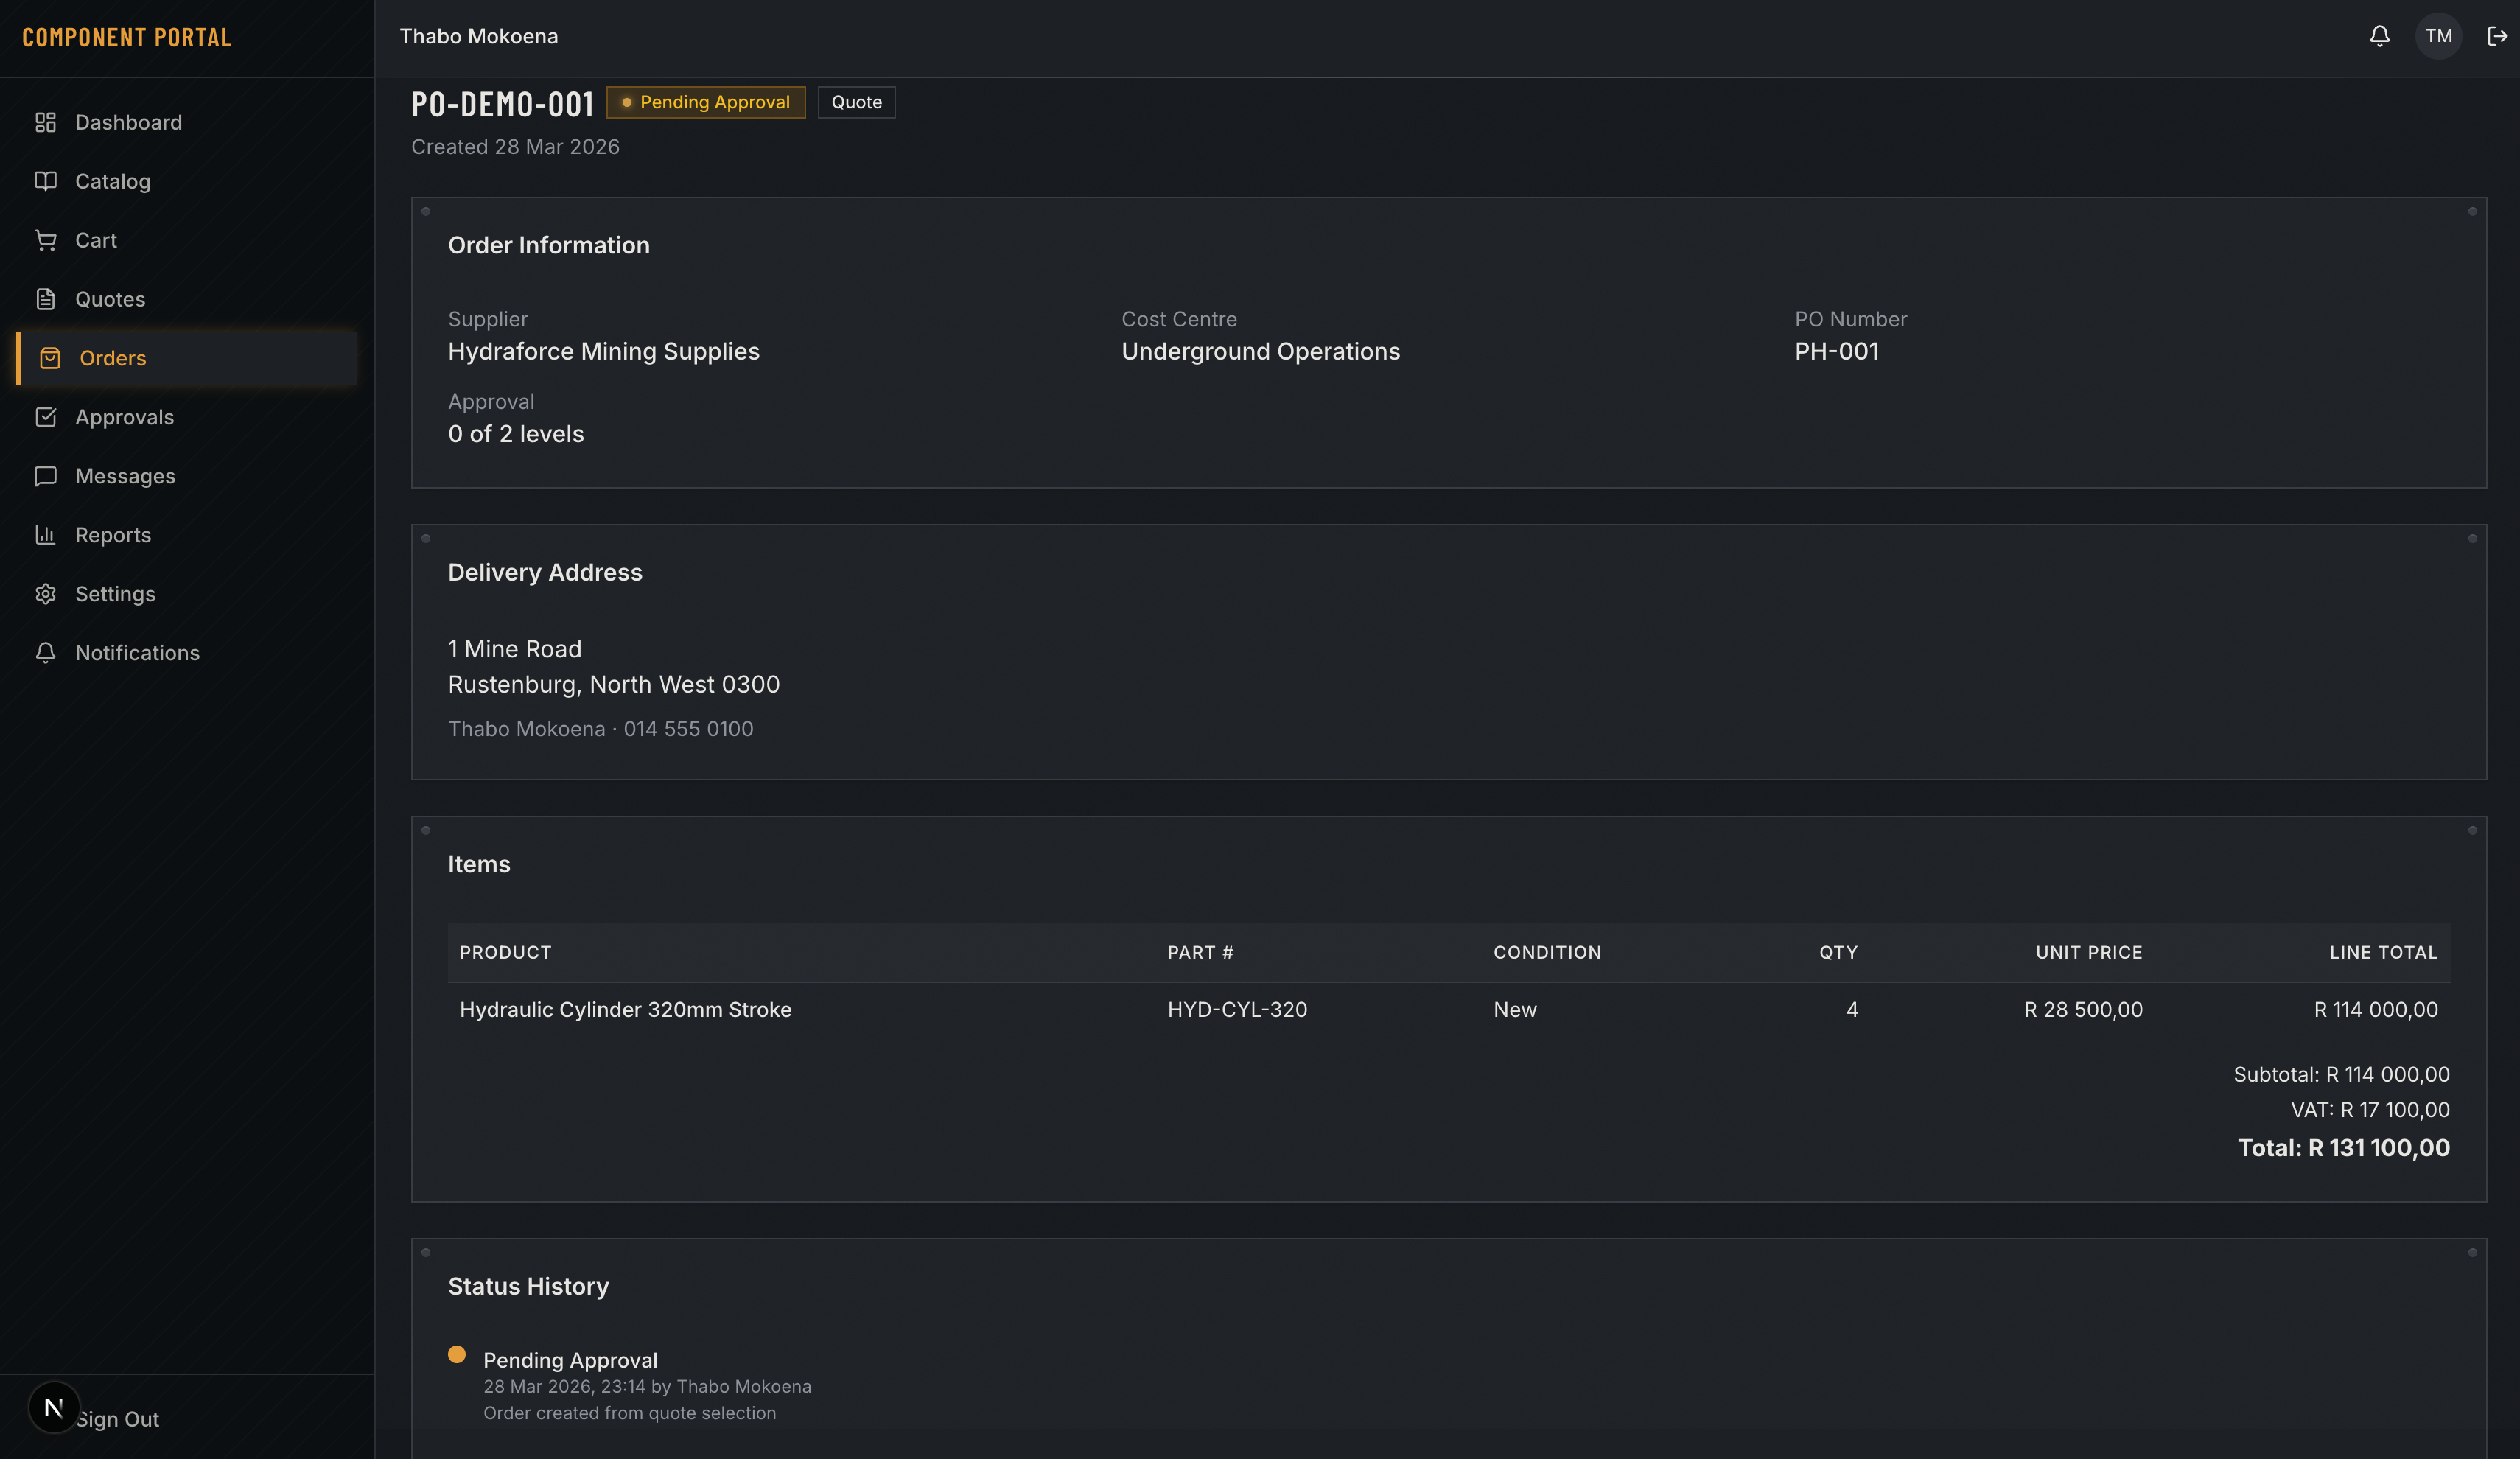
Task: Click the Quotes document icon
Action: [x=46, y=298]
